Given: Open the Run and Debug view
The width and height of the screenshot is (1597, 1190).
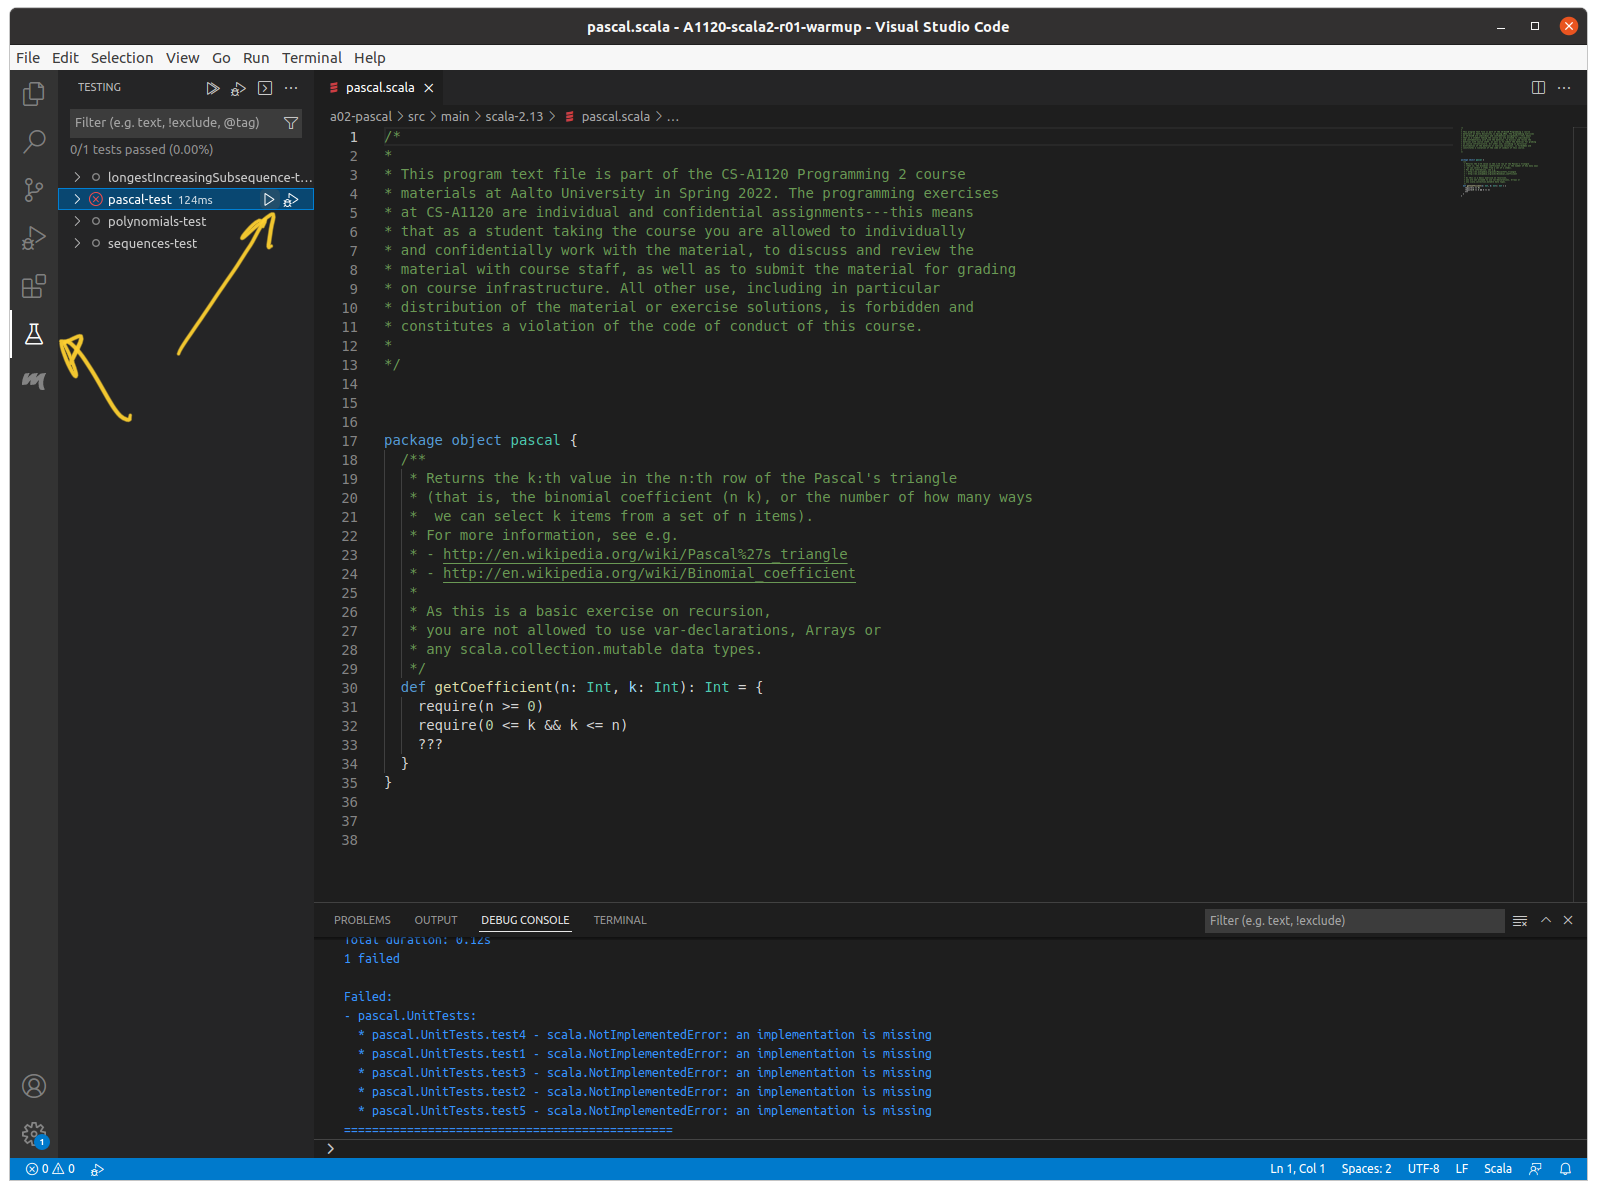Looking at the screenshot, I should point(34,238).
